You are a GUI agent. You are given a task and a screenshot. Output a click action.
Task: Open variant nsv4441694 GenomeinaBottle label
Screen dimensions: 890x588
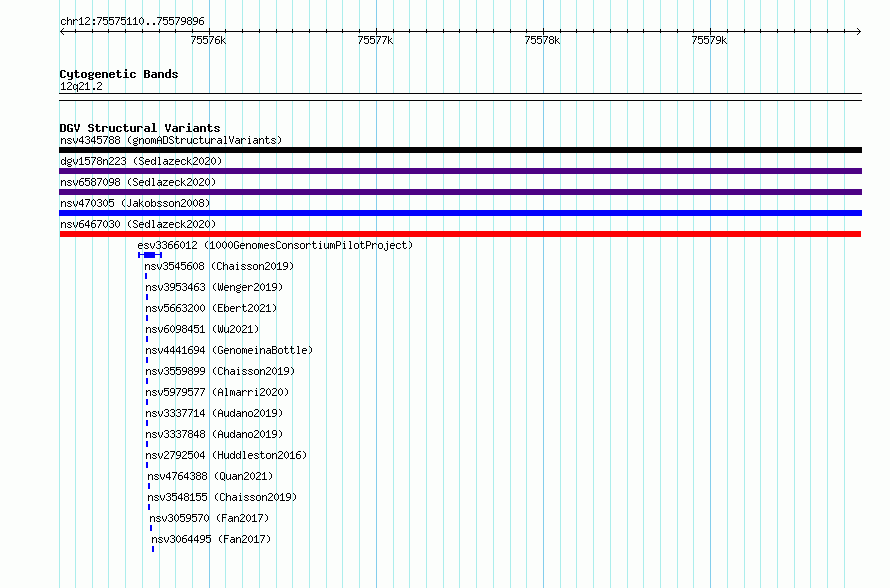229,350
